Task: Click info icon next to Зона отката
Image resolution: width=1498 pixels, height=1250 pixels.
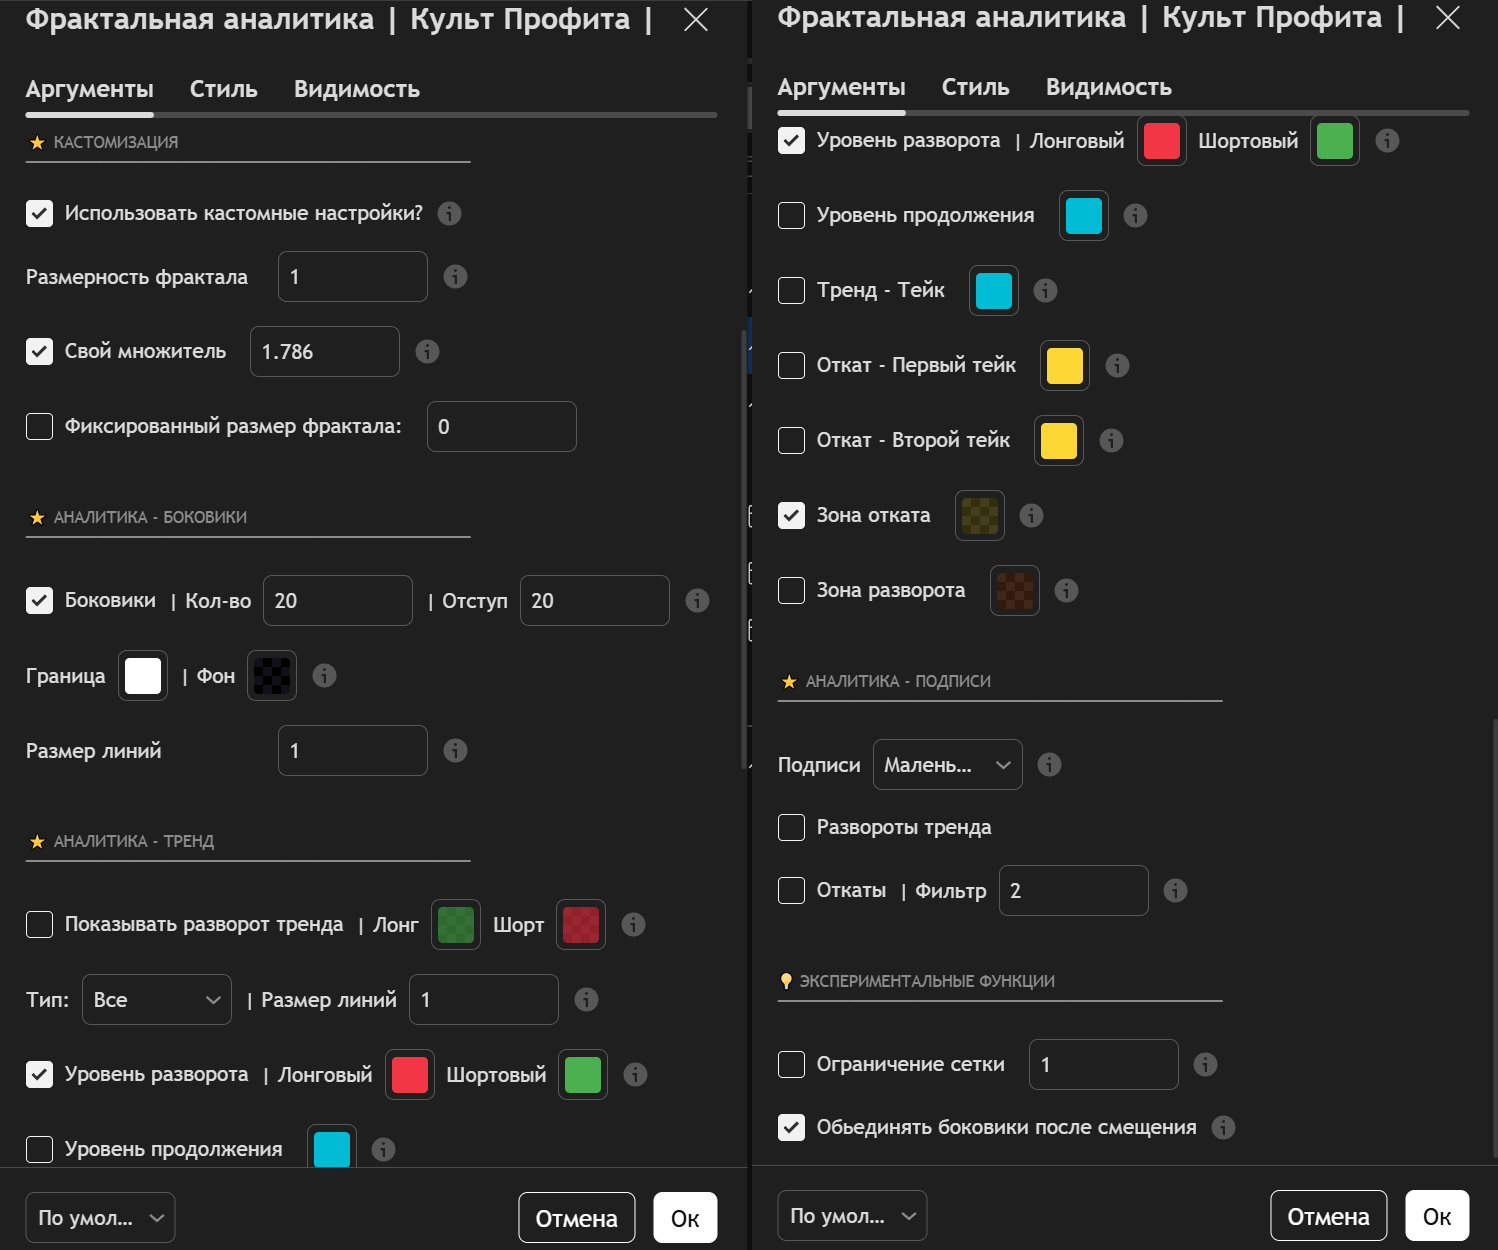Action: (x=1031, y=515)
